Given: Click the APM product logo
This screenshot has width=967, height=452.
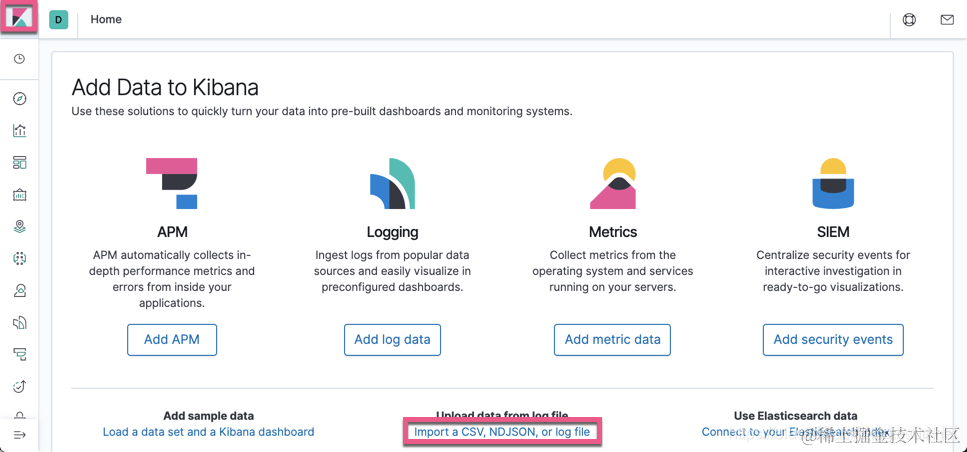Looking at the screenshot, I should click(171, 183).
